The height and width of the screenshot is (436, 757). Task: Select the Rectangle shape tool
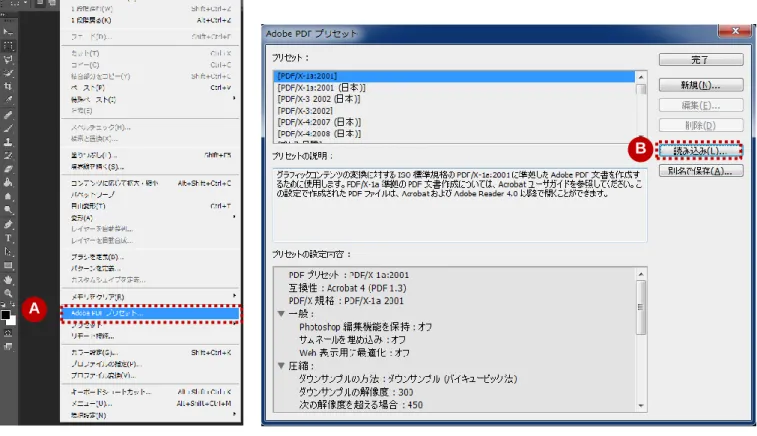pos(8,265)
